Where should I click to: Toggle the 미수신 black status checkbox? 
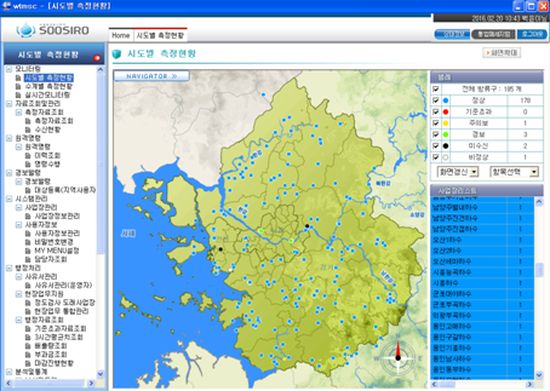436,146
